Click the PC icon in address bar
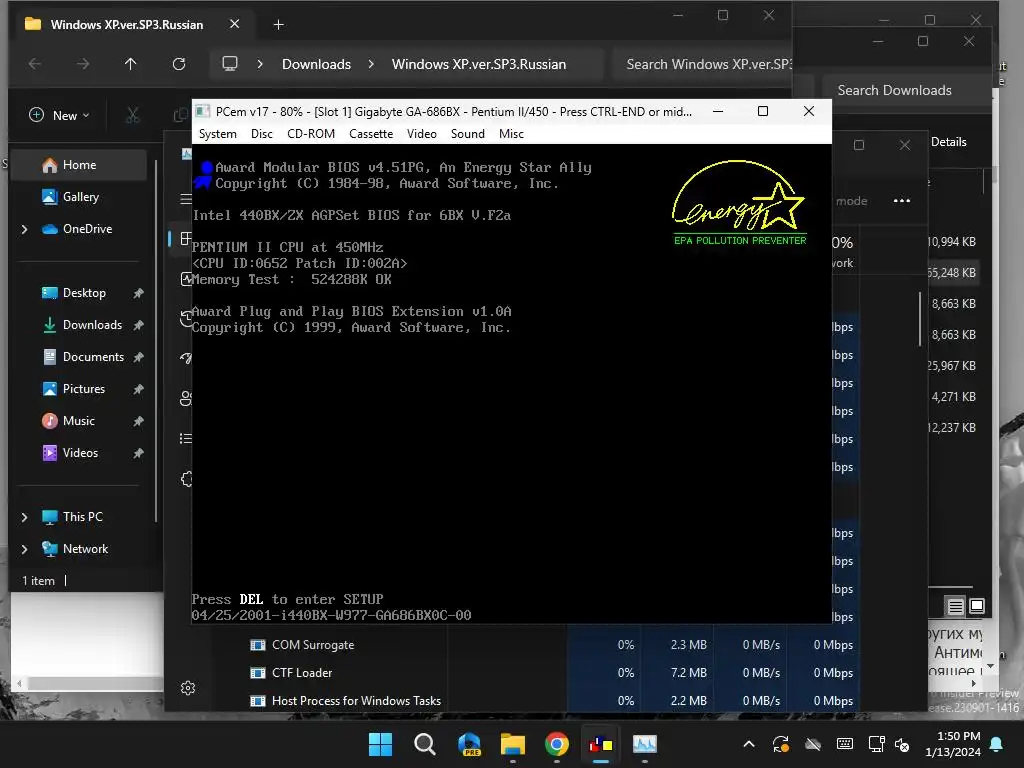 (x=230, y=64)
